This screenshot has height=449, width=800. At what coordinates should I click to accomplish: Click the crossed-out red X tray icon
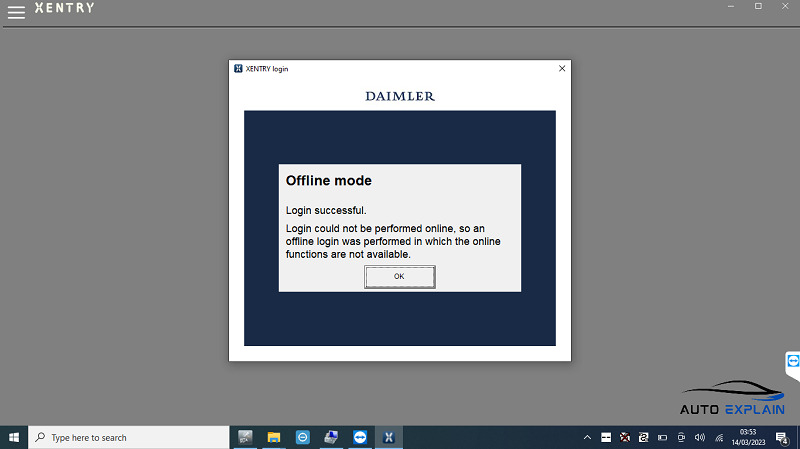[x=624, y=437]
